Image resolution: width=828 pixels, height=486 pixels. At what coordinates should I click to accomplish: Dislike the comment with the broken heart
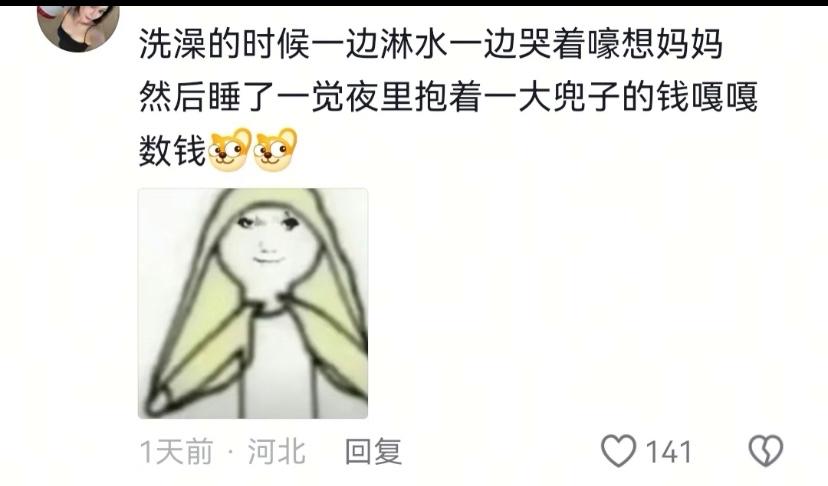point(766,451)
